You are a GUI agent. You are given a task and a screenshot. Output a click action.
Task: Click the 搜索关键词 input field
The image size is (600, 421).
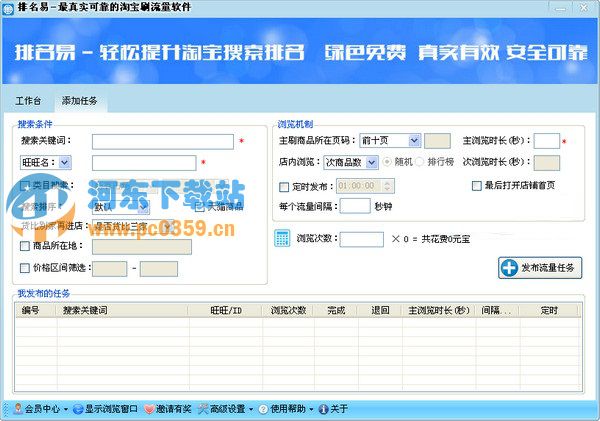tap(163, 142)
